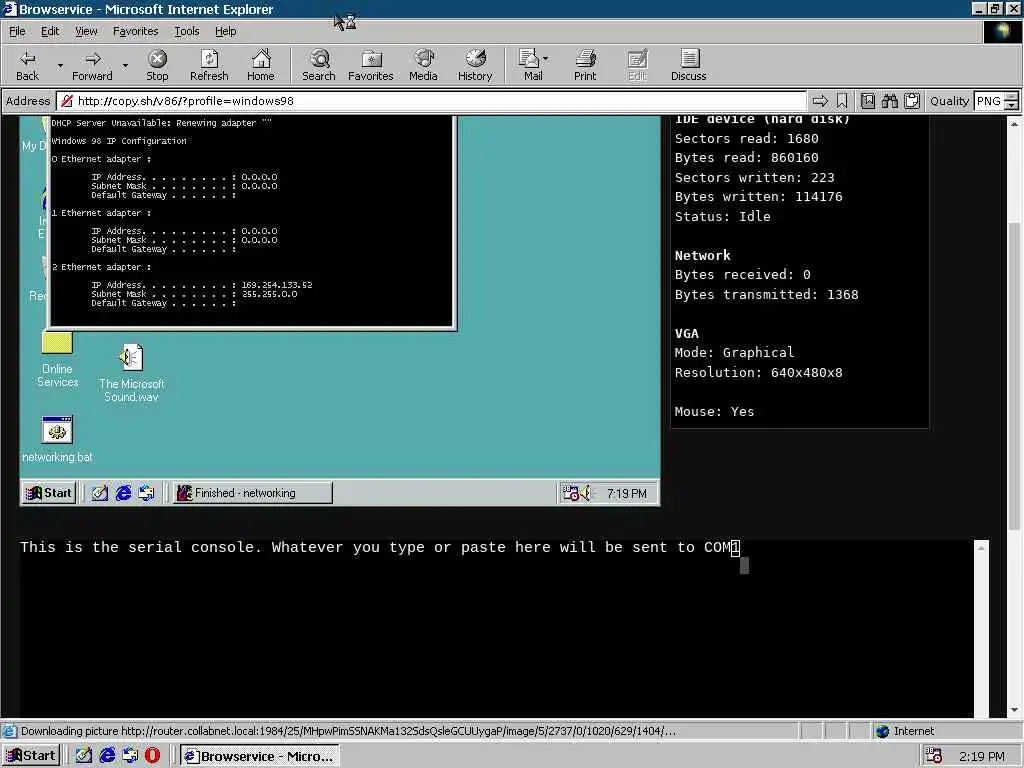The width and height of the screenshot is (1024, 768).
Task: Click the 'Bytes transmitted: 1368' text
Action: [766, 295]
